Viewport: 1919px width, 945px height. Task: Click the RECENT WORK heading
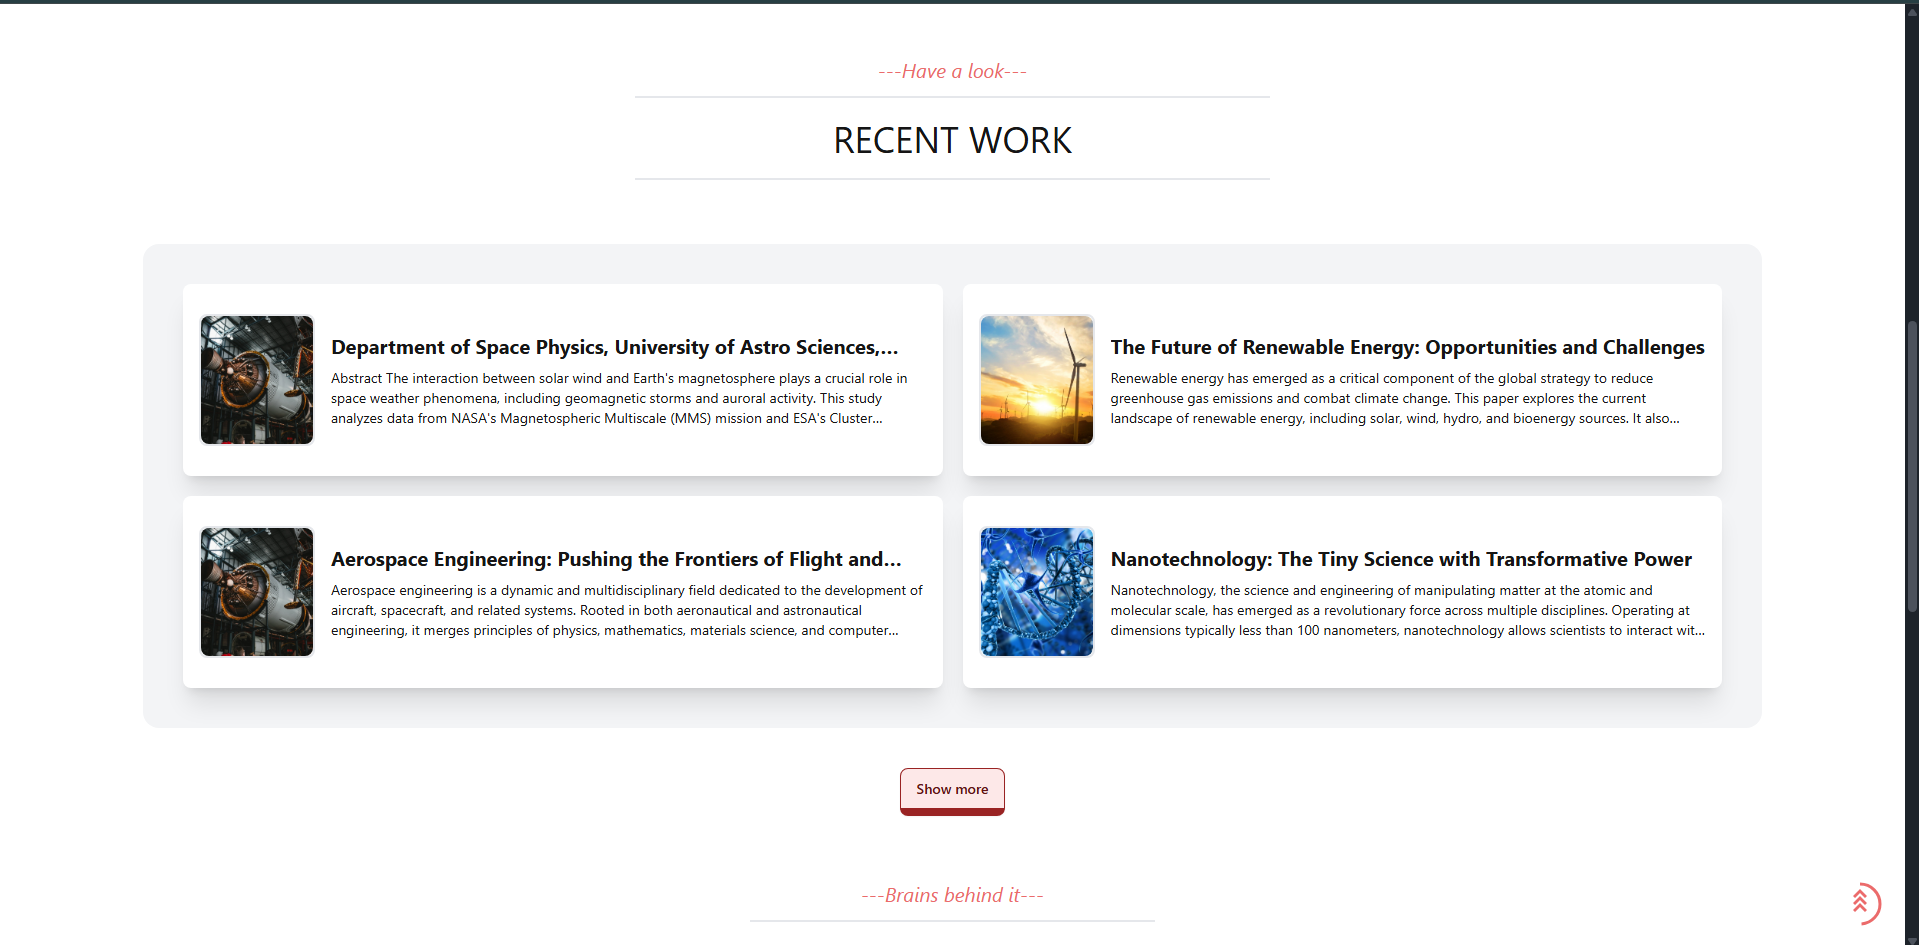coord(952,141)
